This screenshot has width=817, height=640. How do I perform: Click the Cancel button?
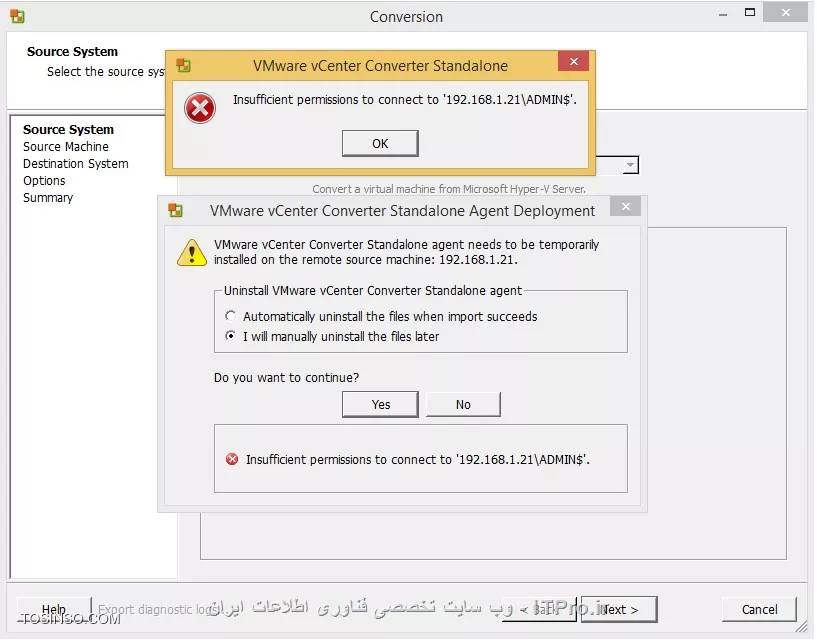point(759,609)
